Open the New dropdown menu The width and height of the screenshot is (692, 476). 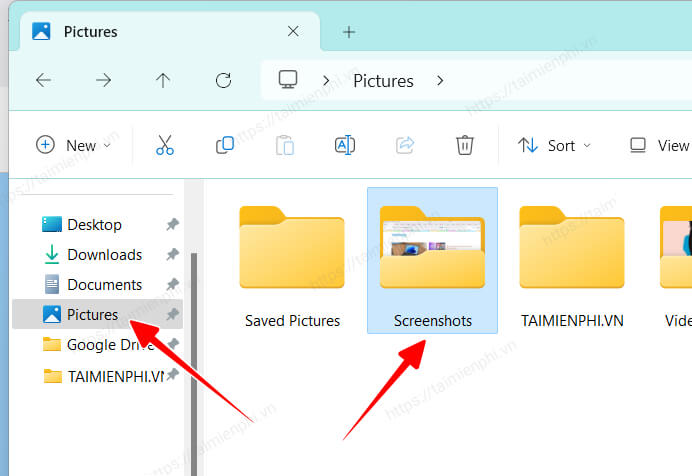73,145
